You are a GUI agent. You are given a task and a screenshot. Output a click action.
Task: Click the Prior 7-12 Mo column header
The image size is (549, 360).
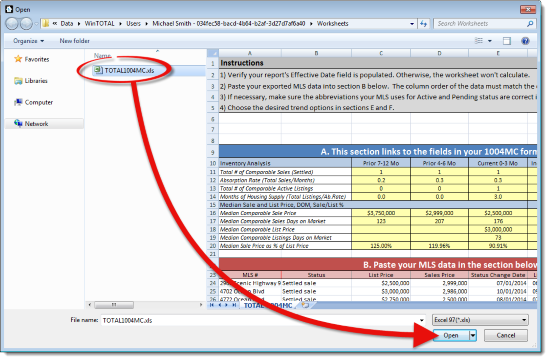pyautogui.click(x=381, y=163)
